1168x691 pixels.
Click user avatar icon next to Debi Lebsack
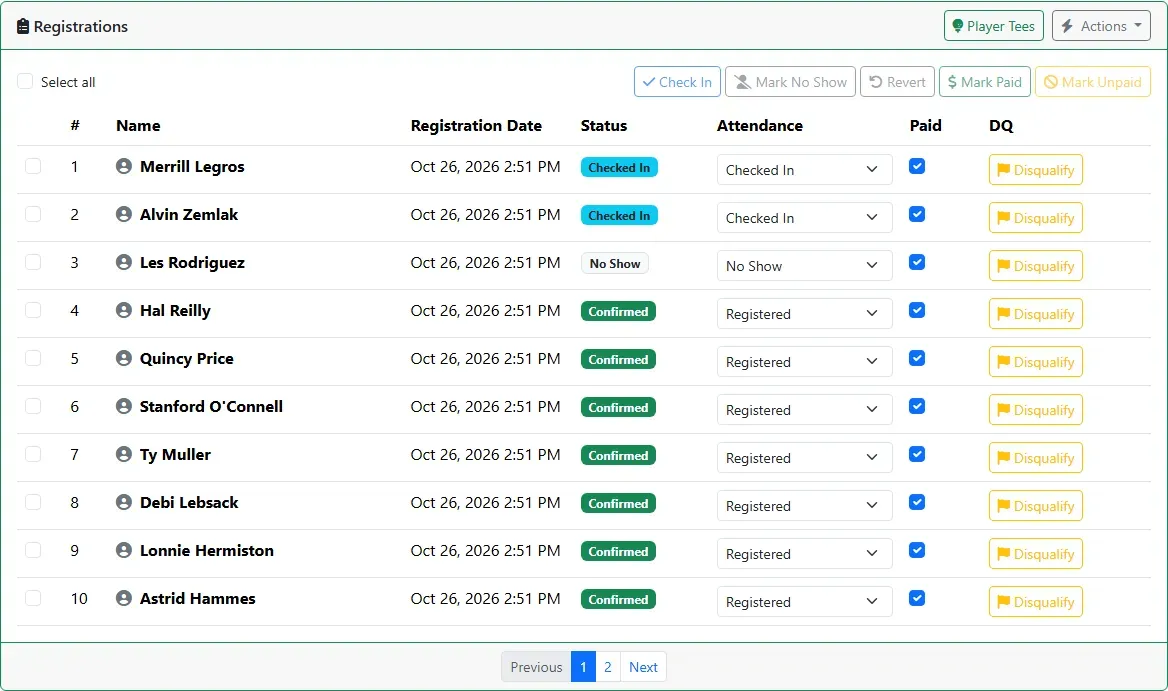coord(124,503)
